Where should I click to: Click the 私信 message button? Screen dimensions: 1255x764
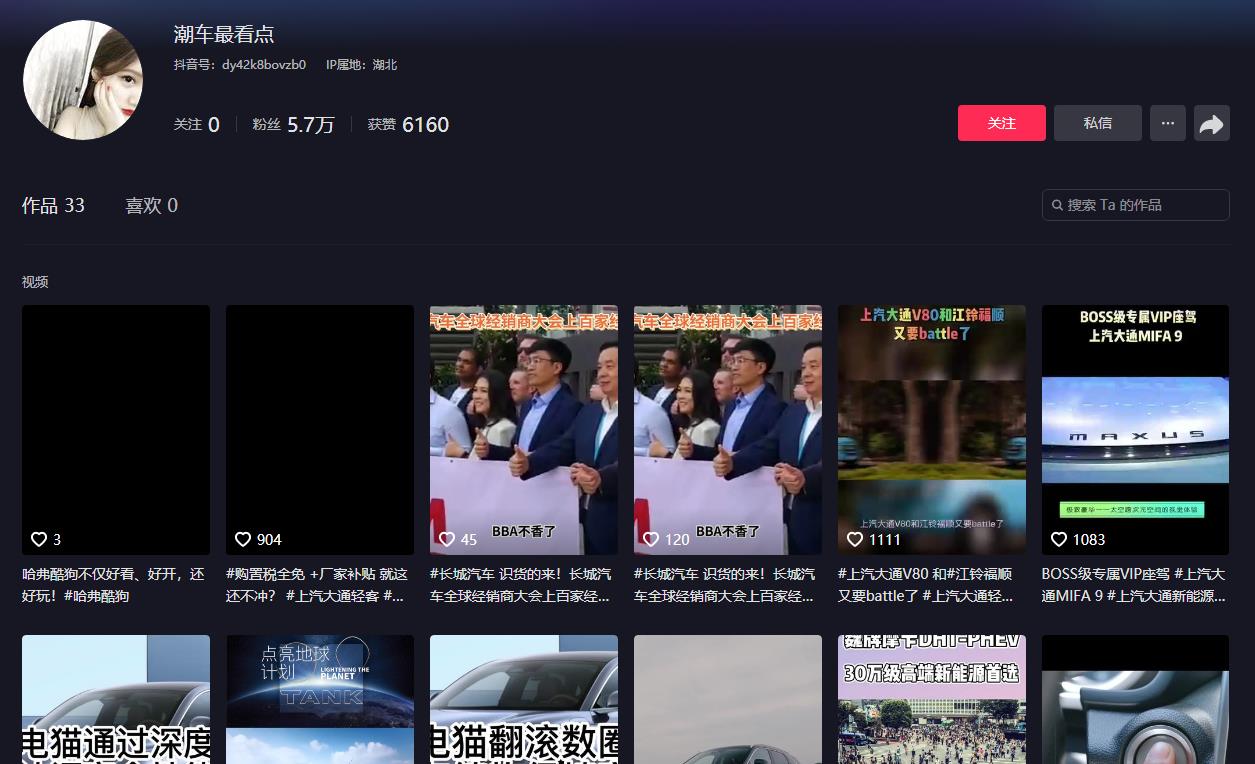(x=1098, y=123)
